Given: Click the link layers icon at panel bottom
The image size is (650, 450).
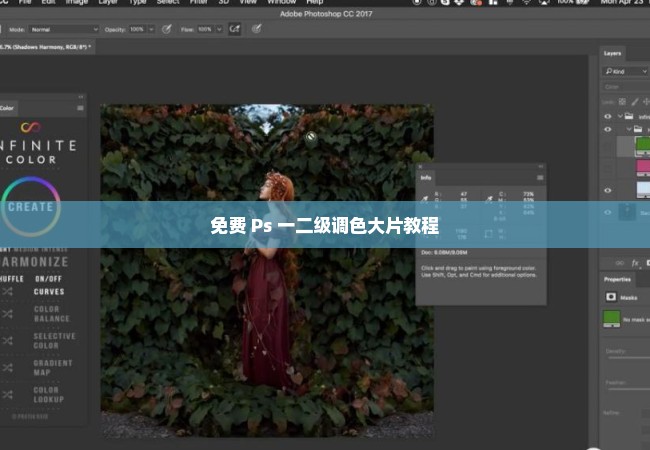Looking at the screenshot, I should pyautogui.click(x=620, y=263).
